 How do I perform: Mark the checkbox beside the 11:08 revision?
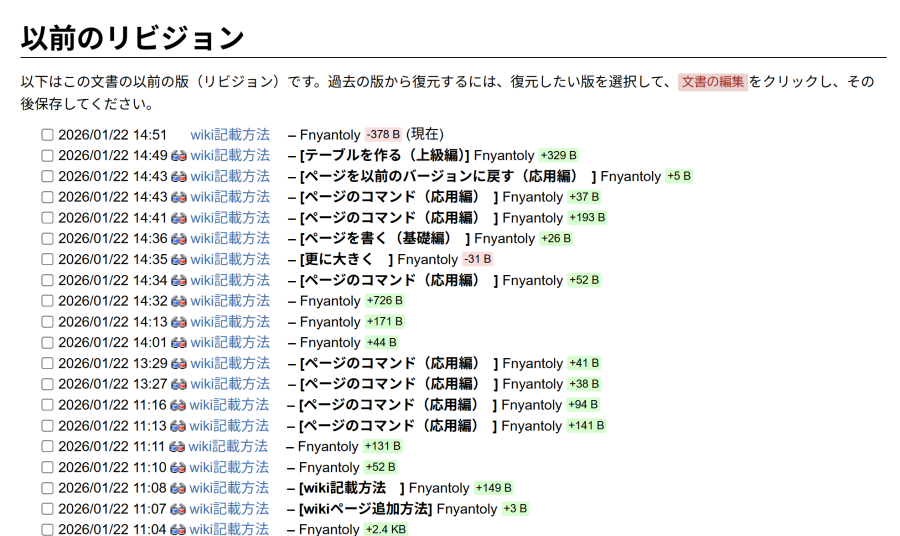pos(47,489)
